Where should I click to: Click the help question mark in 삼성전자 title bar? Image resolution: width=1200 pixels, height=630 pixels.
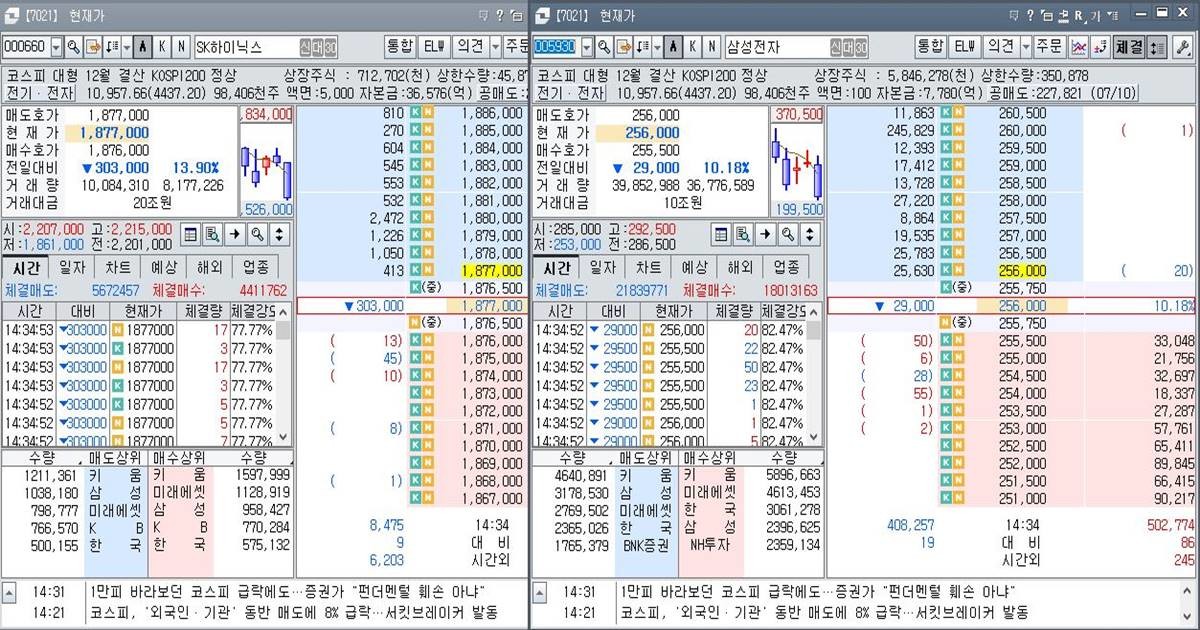pyautogui.click(x=1030, y=15)
